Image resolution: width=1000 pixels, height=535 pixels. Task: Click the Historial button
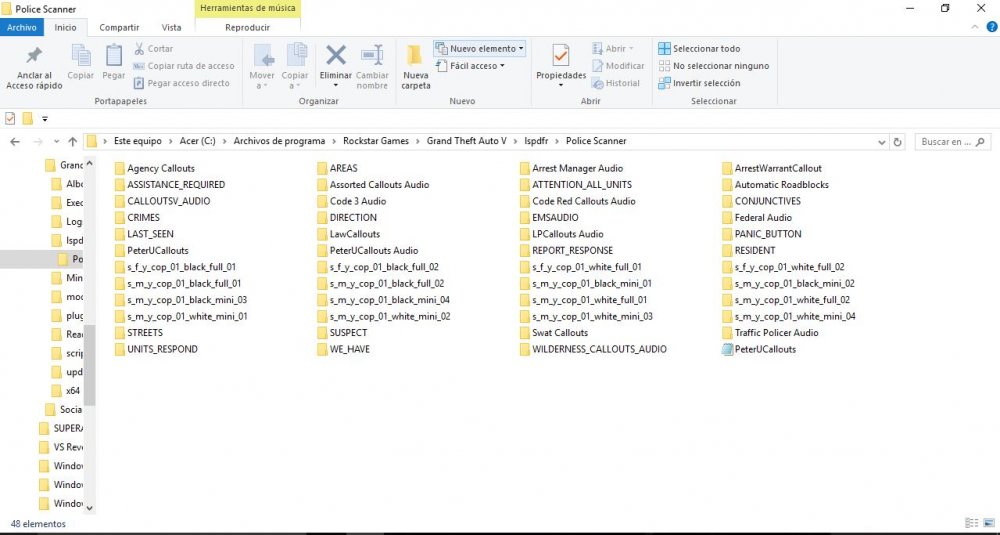(615, 83)
